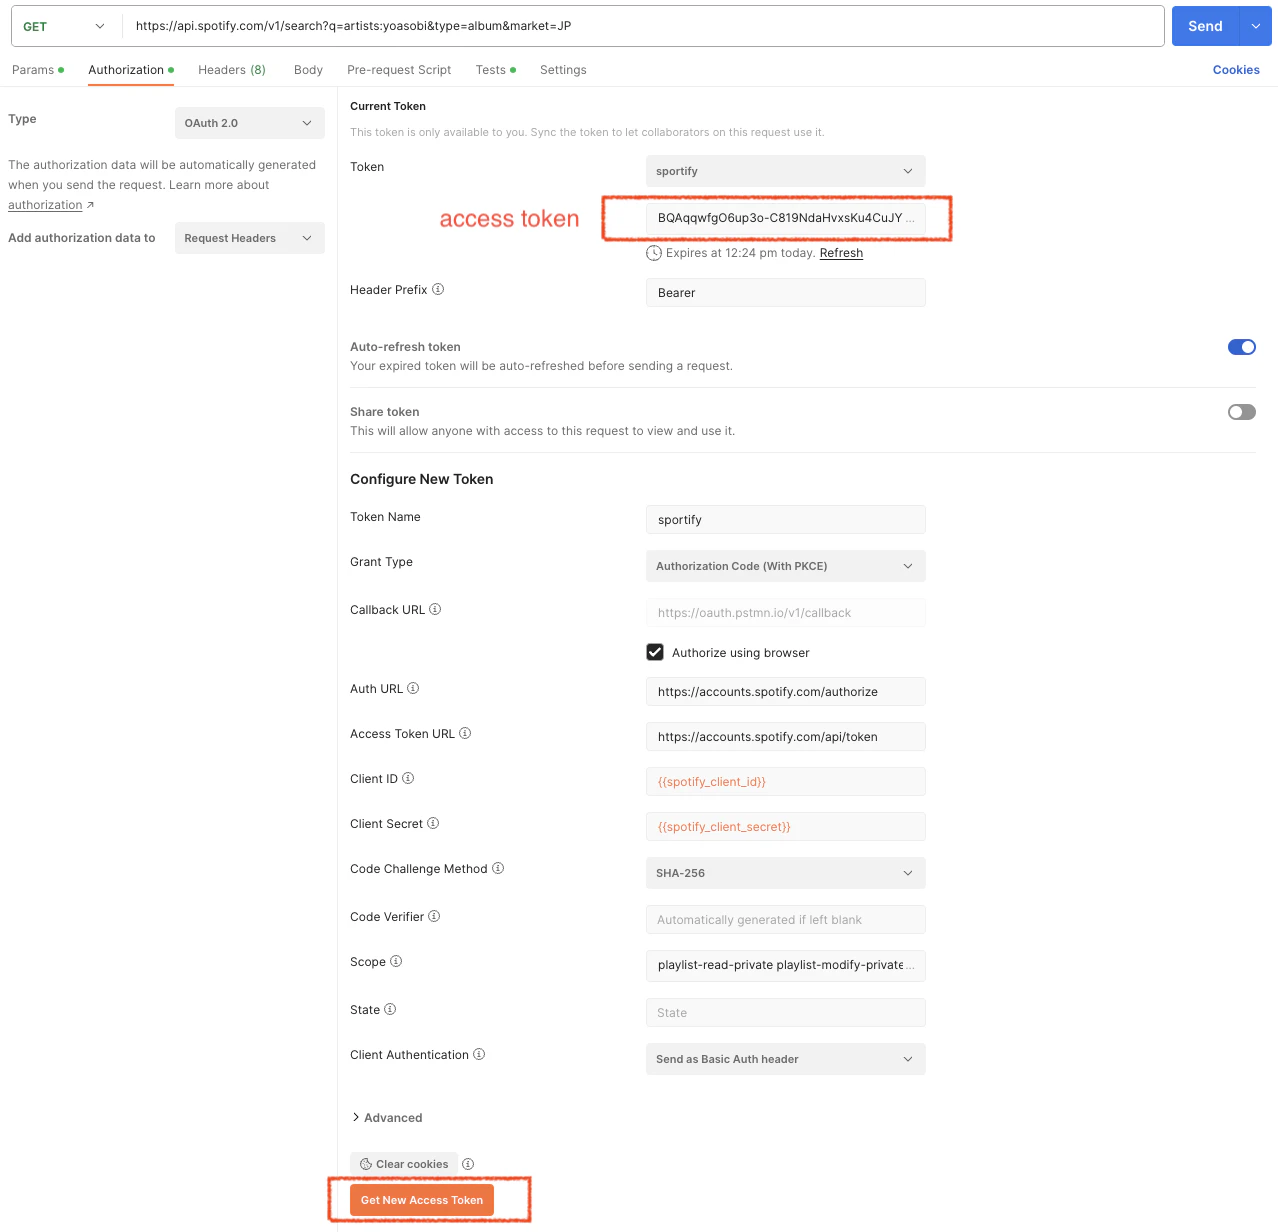Click the info icon beside Code Challenge Method
1278x1232 pixels.
coord(498,868)
